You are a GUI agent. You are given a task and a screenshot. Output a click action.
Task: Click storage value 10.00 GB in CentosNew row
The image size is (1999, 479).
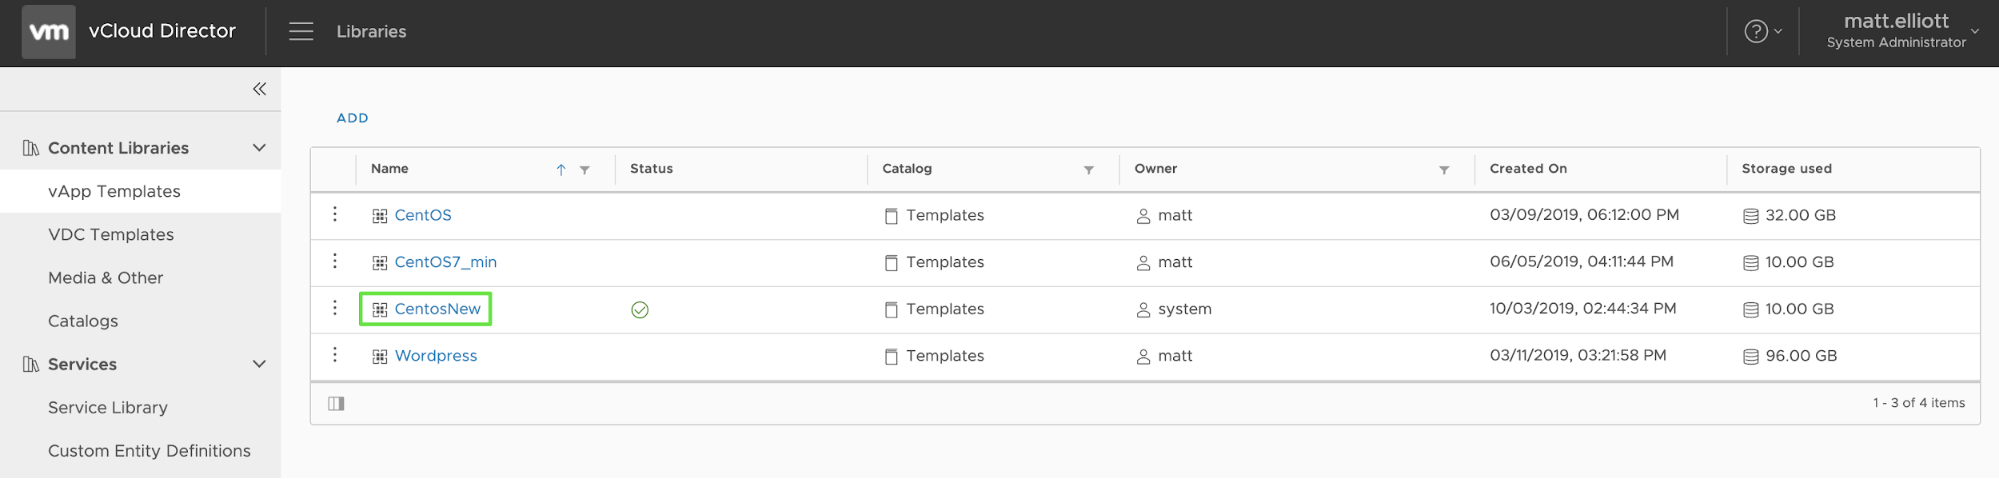(1799, 309)
